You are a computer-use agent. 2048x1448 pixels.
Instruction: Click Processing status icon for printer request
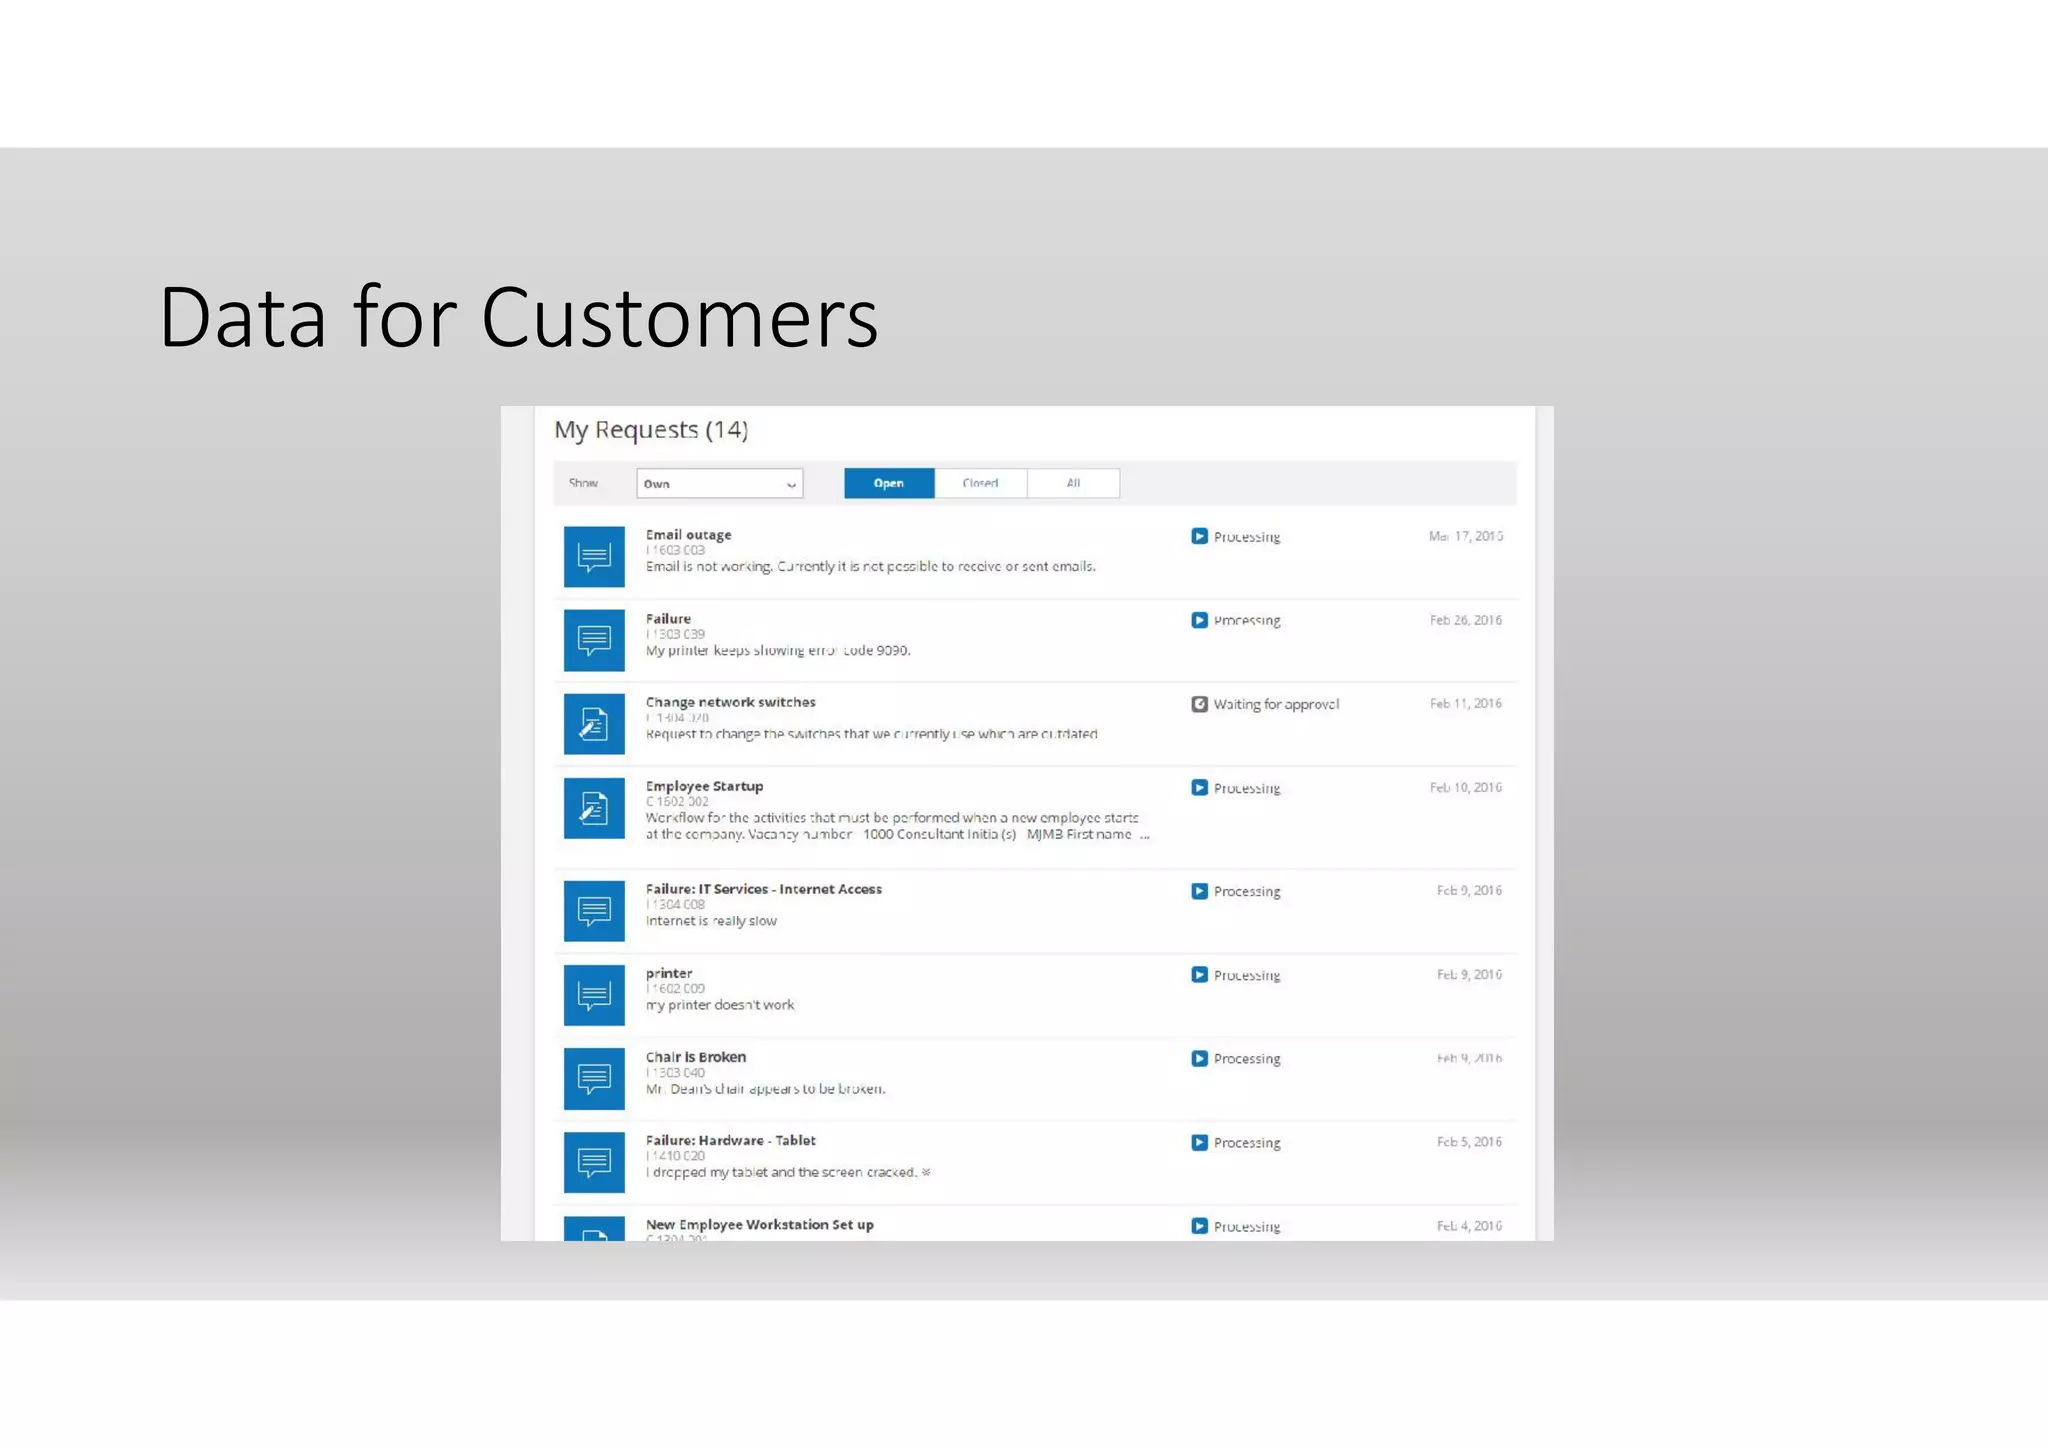pos(1199,975)
